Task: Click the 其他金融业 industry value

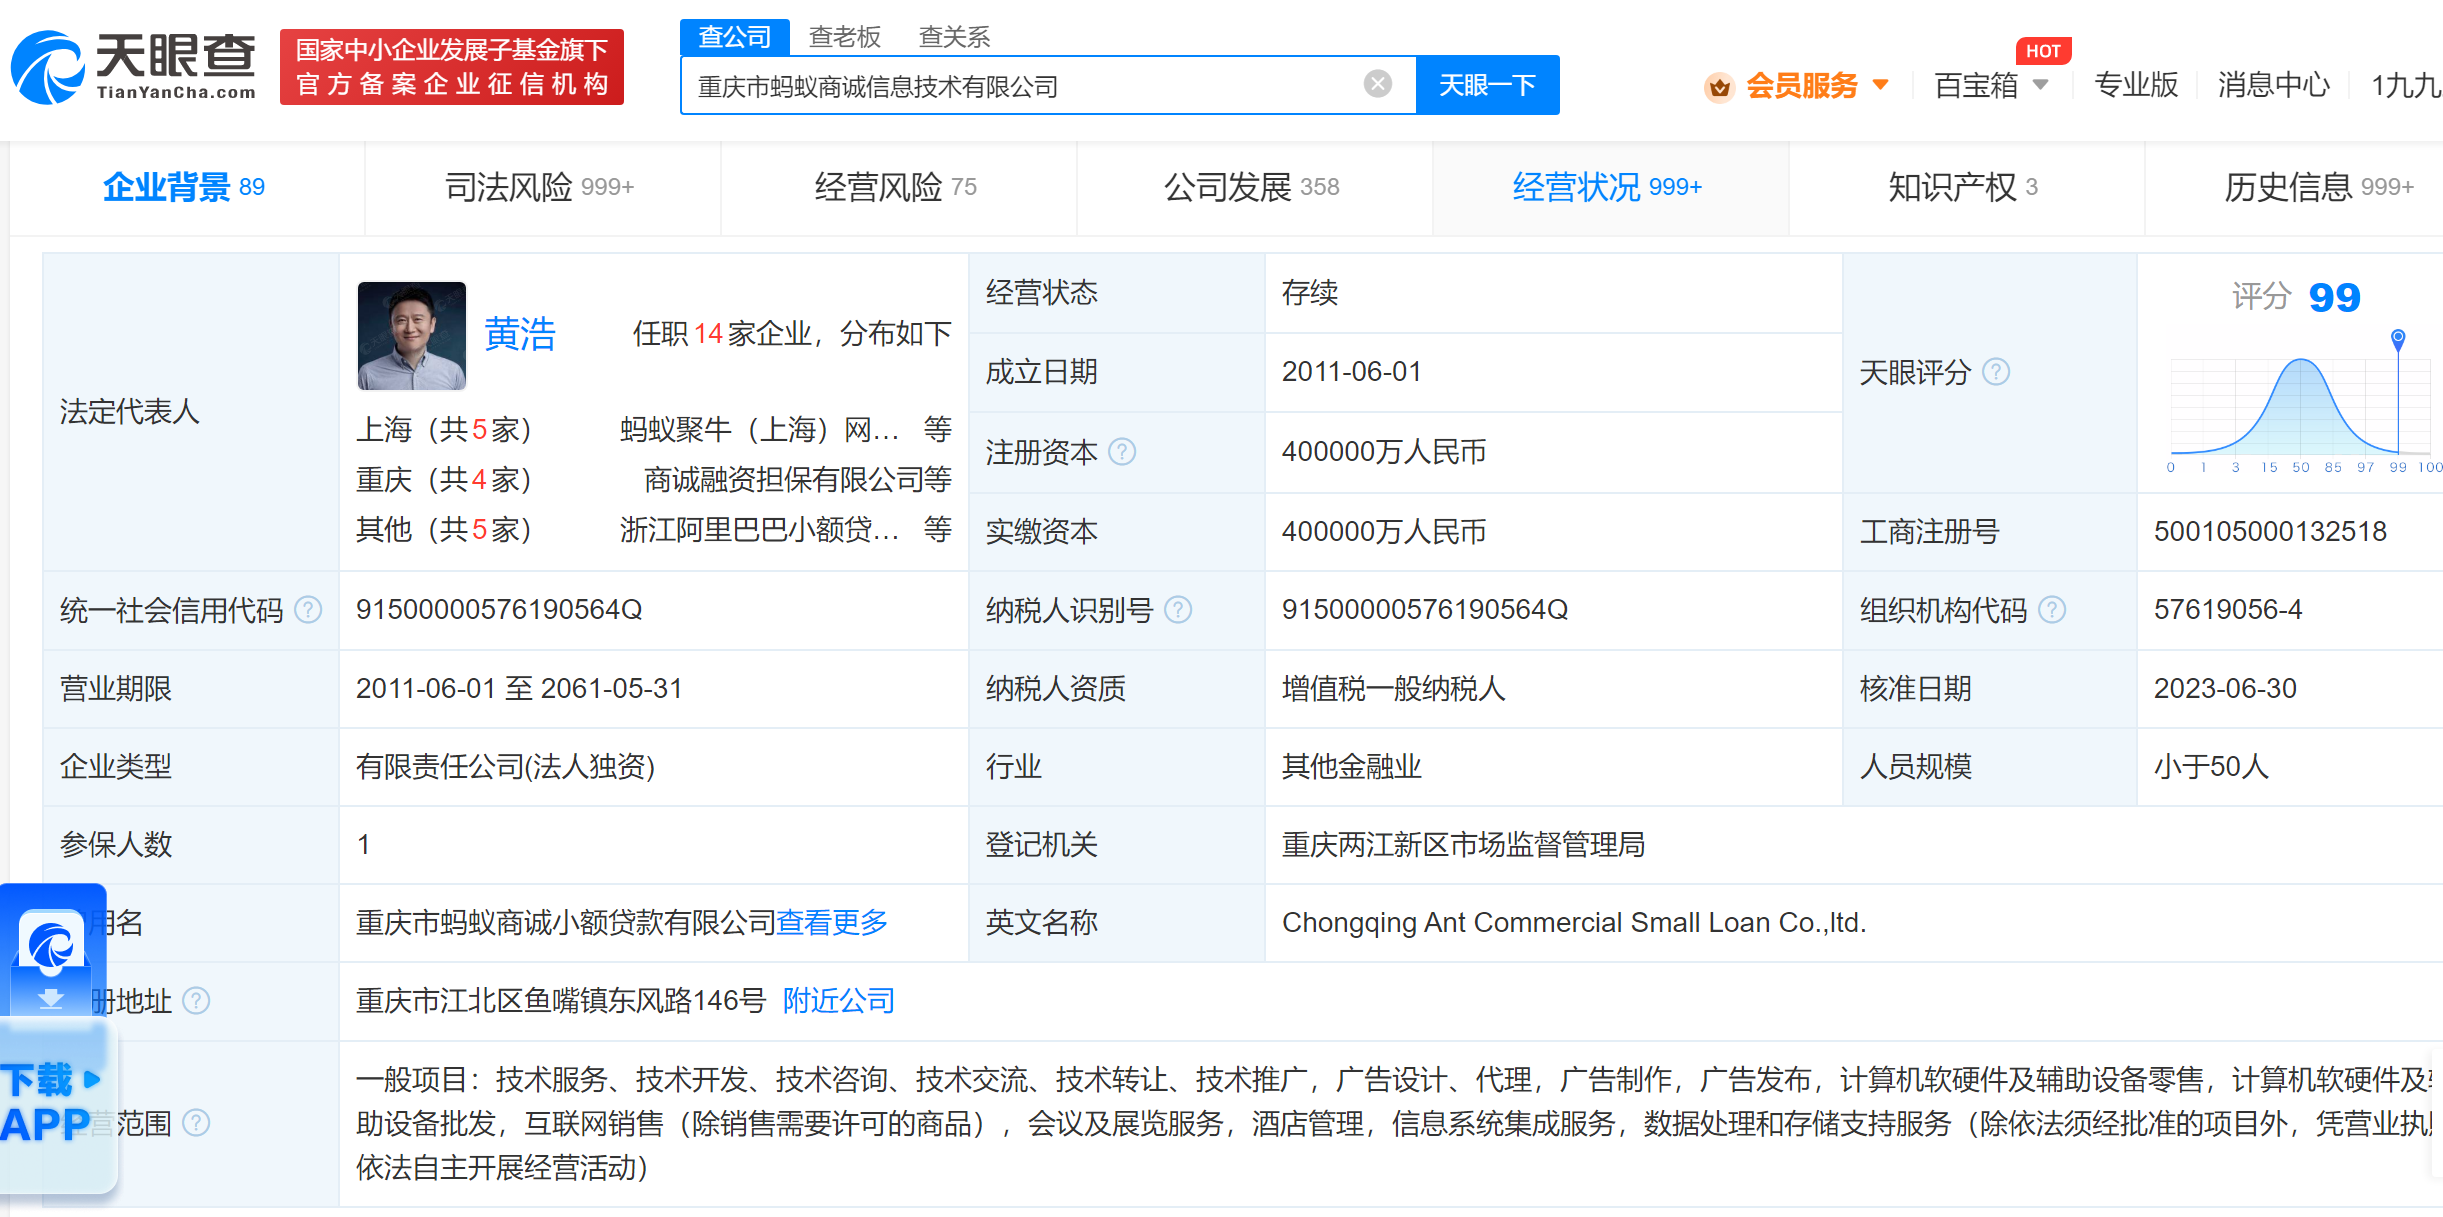Action: 1352,767
